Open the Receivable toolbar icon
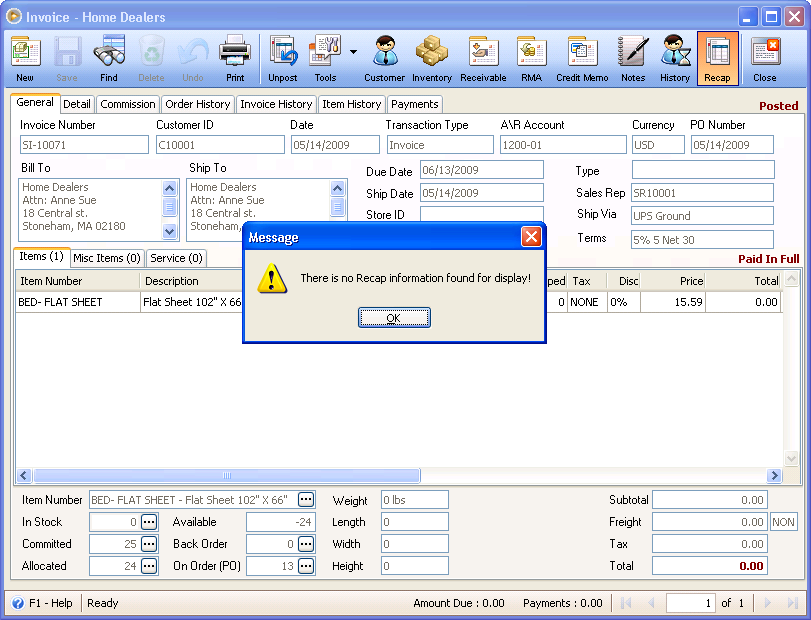 click(483, 52)
